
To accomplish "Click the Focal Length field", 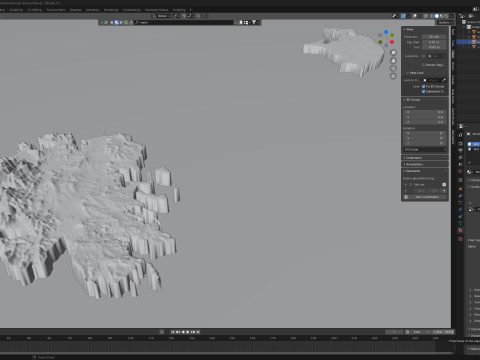I will click(434, 37).
